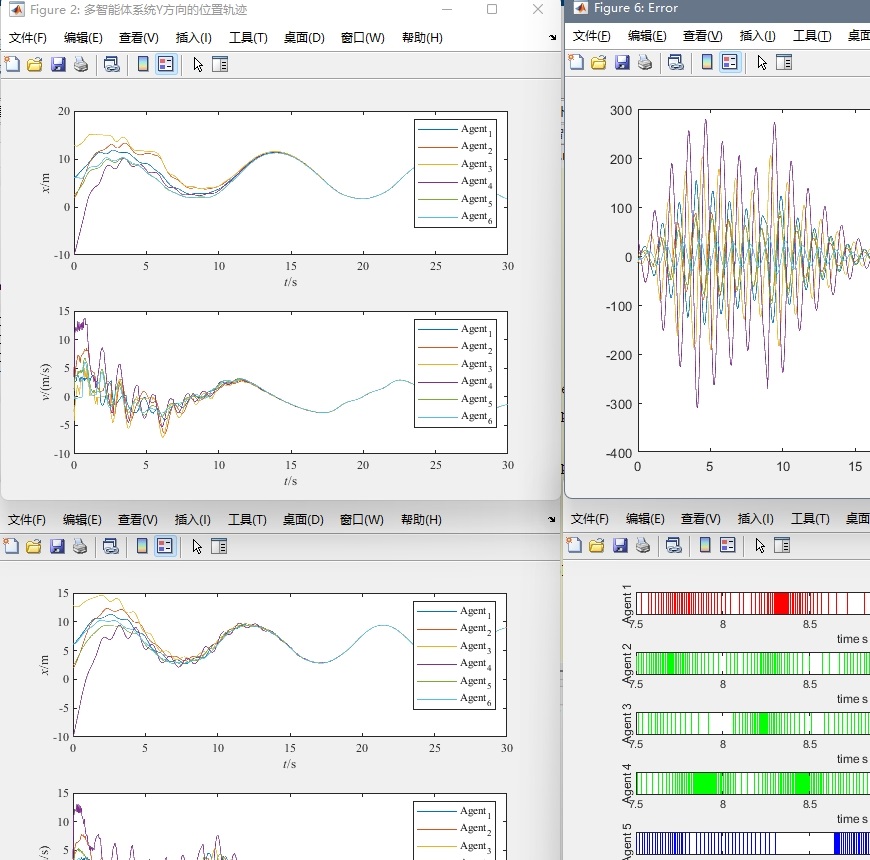Open 插入(I) menu in Figure 2 window
The image size is (870, 860).
[194, 38]
